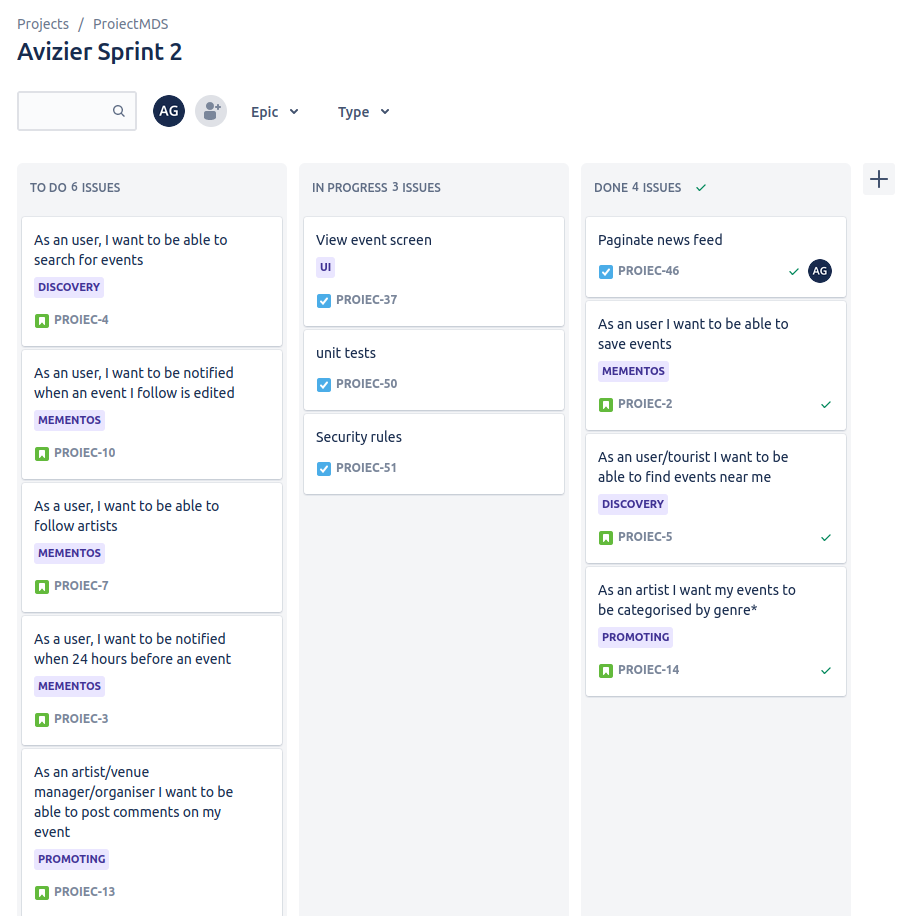Click the plus icon to add column
The width and height of the screenshot is (916, 916).
coord(879,179)
